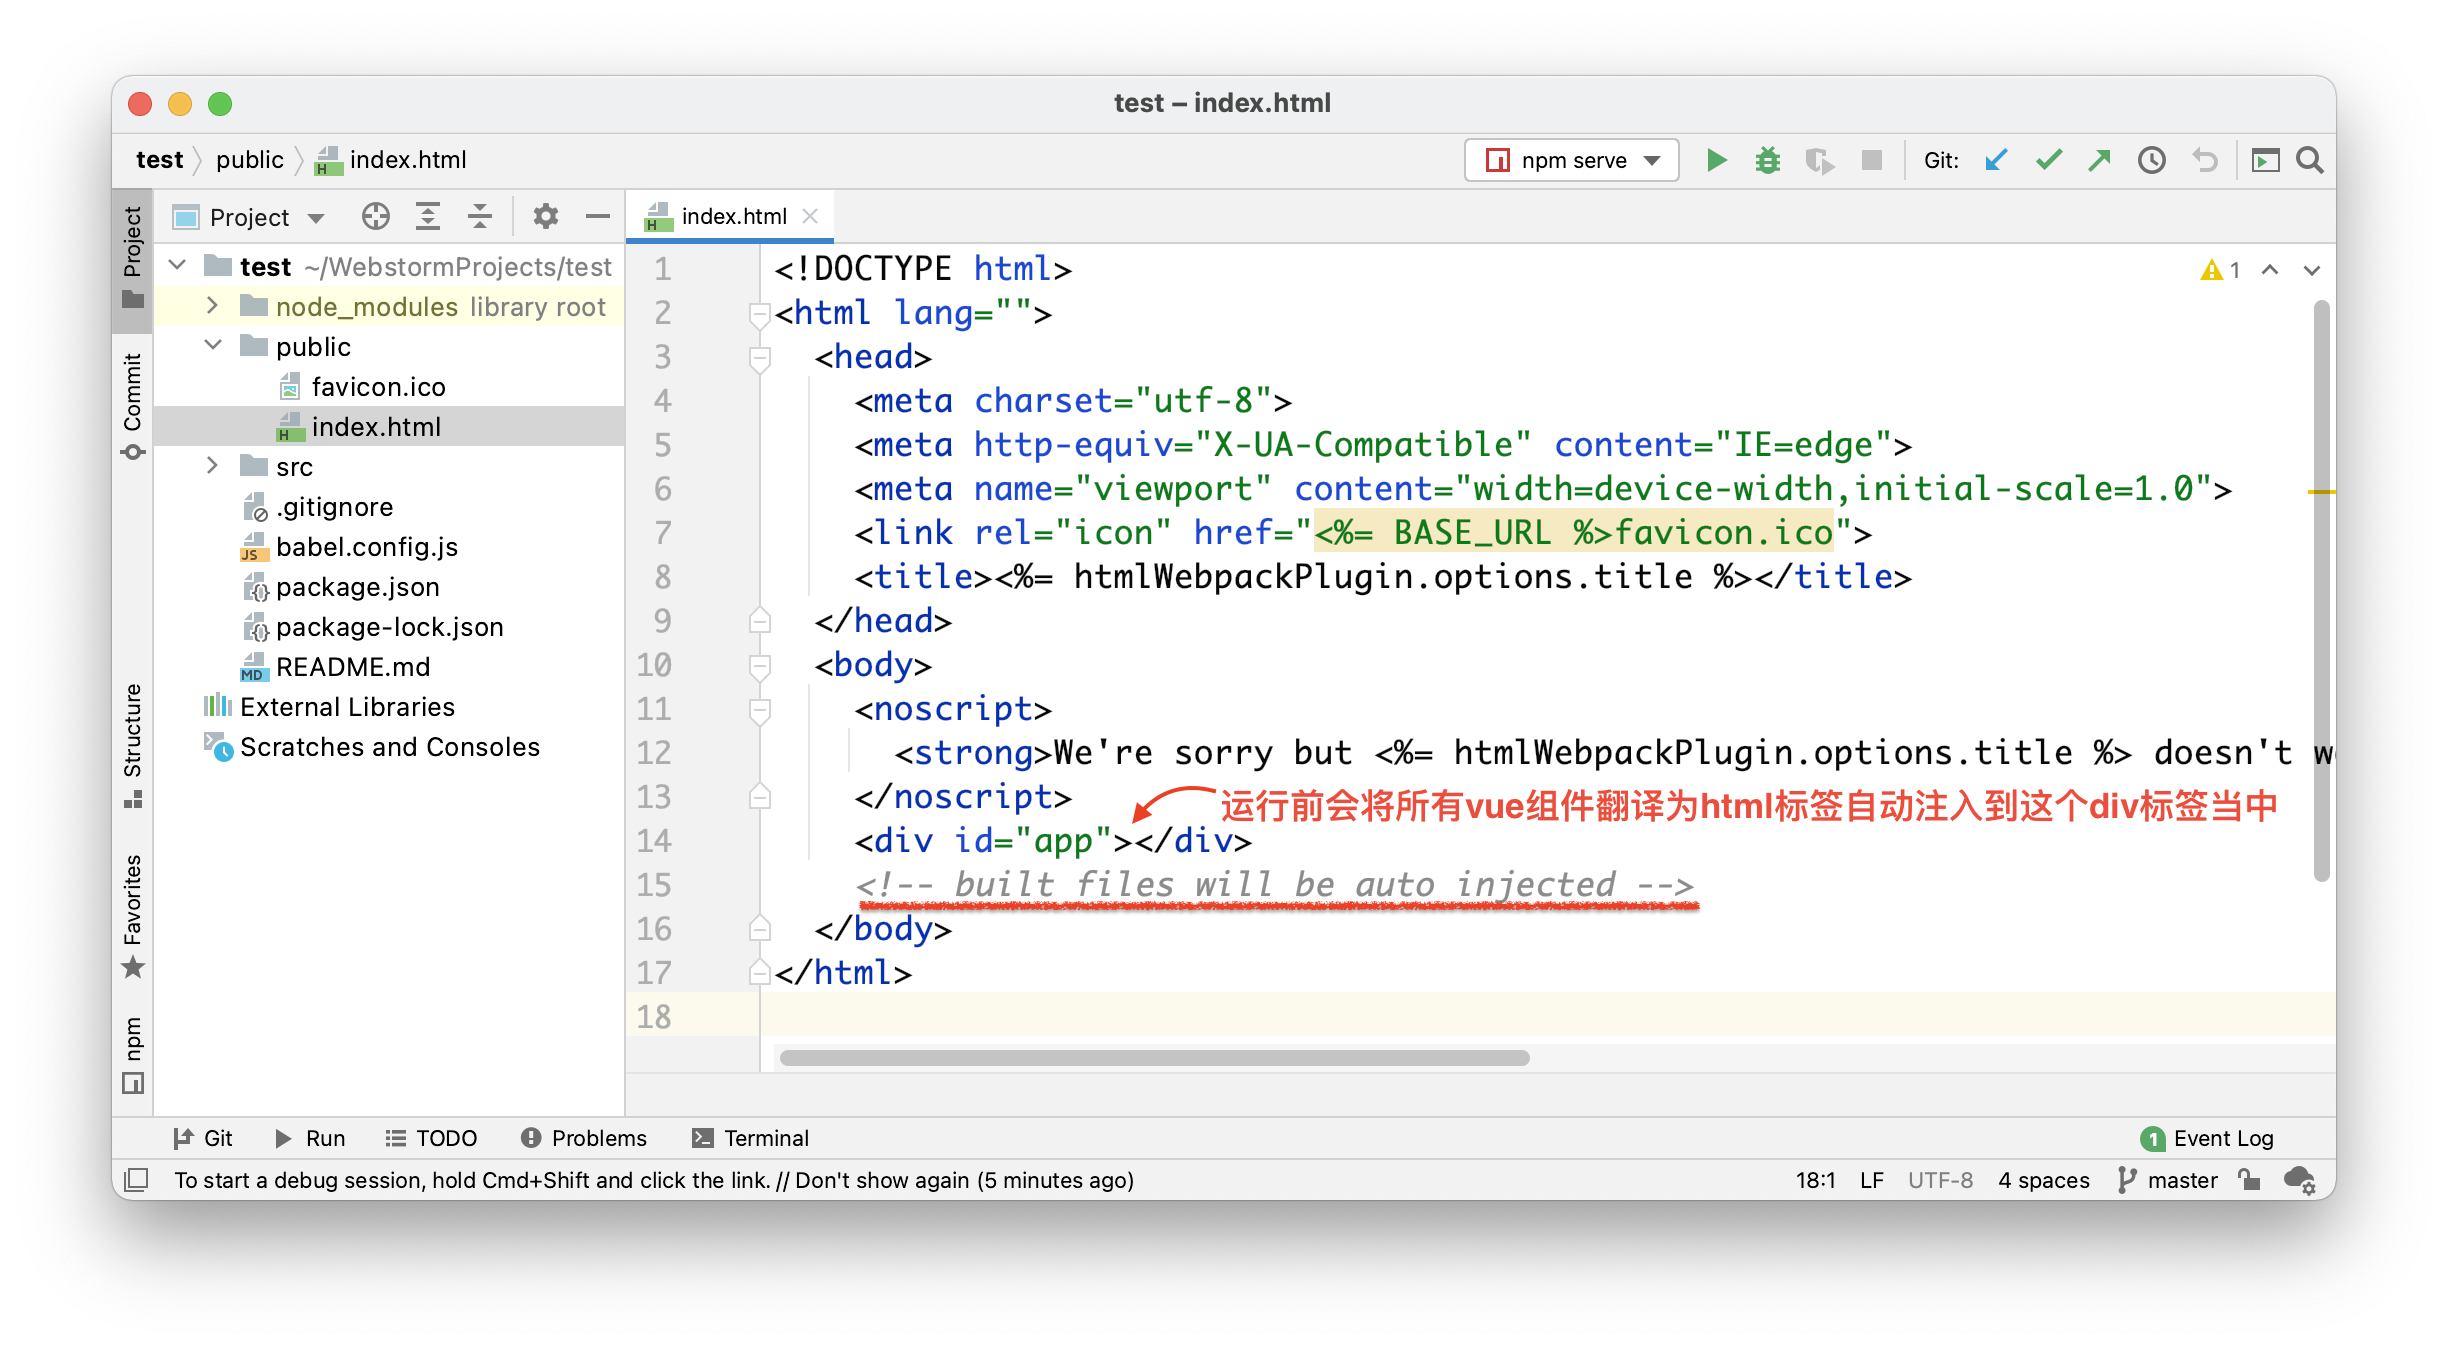Change the LF line separator
The image size is (2448, 1348).
point(1872,1180)
